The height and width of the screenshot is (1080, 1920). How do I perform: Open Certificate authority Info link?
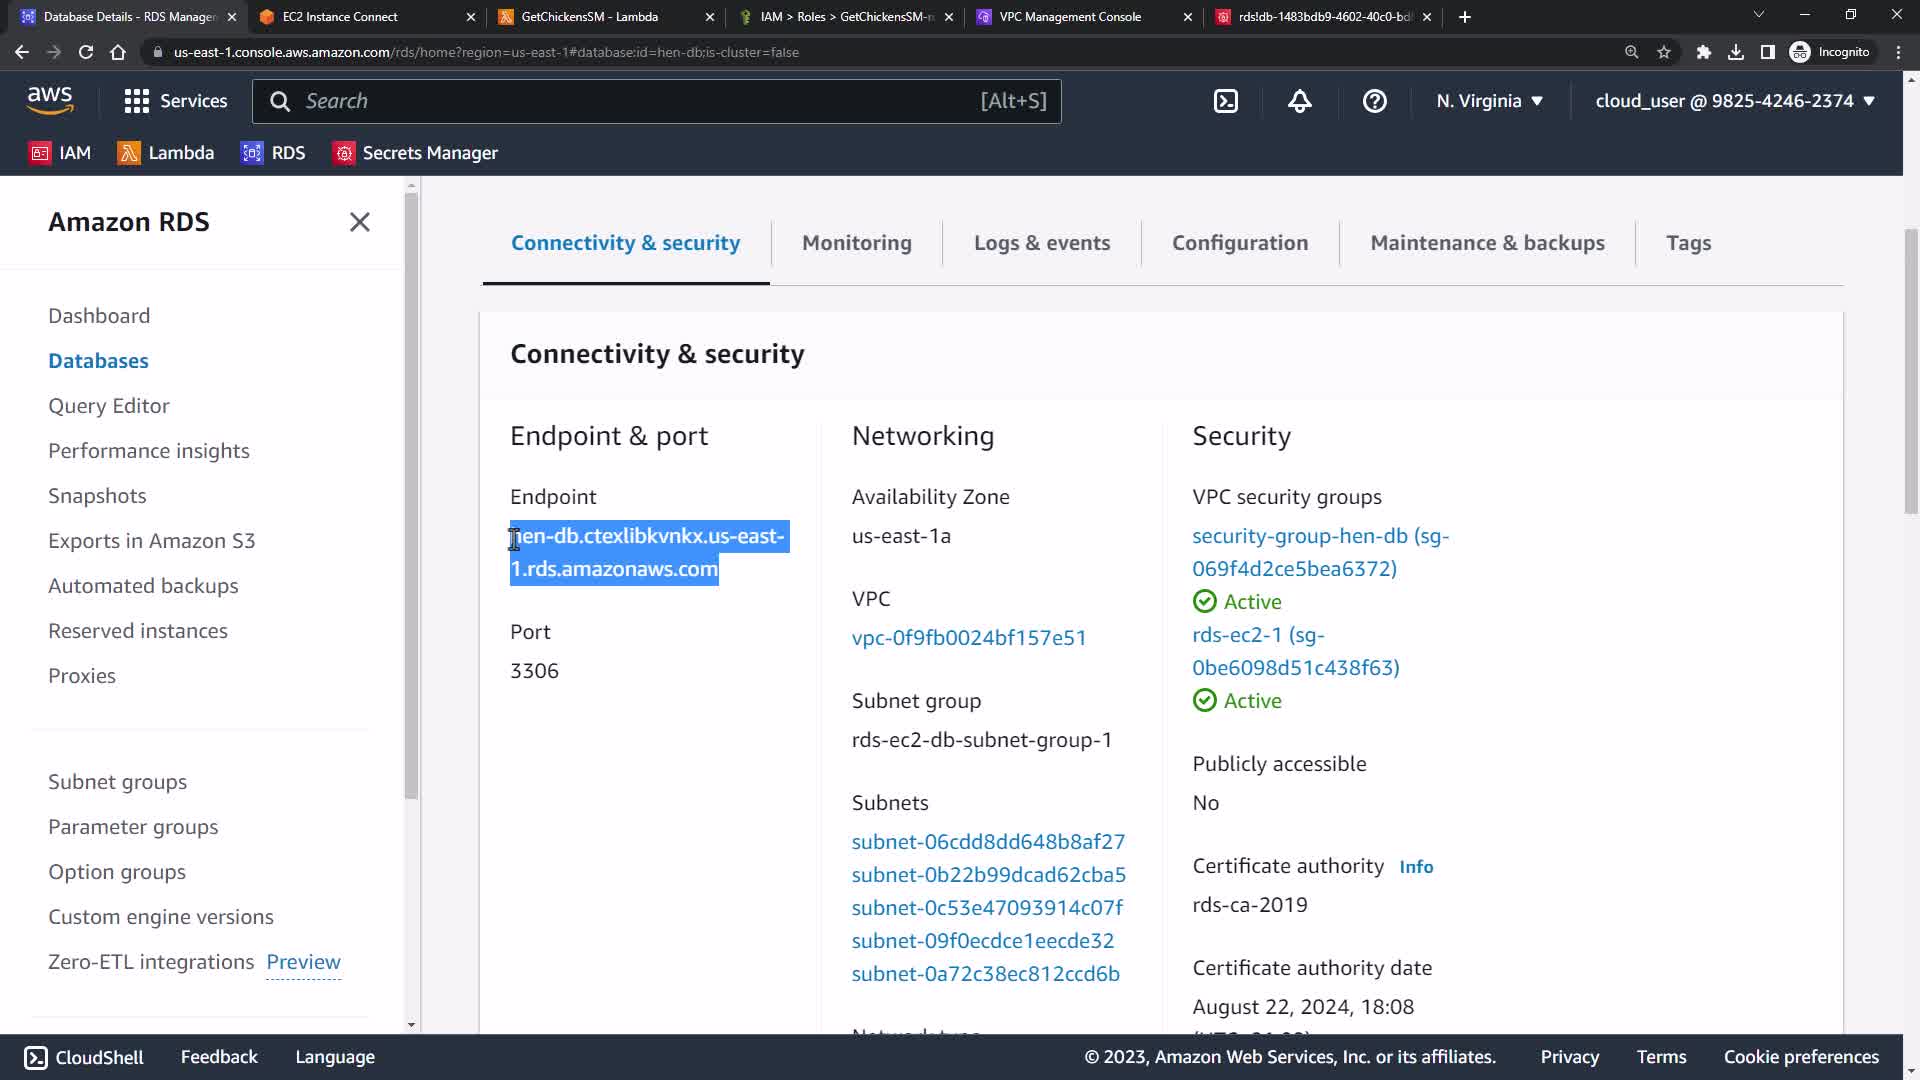(x=1415, y=867)
